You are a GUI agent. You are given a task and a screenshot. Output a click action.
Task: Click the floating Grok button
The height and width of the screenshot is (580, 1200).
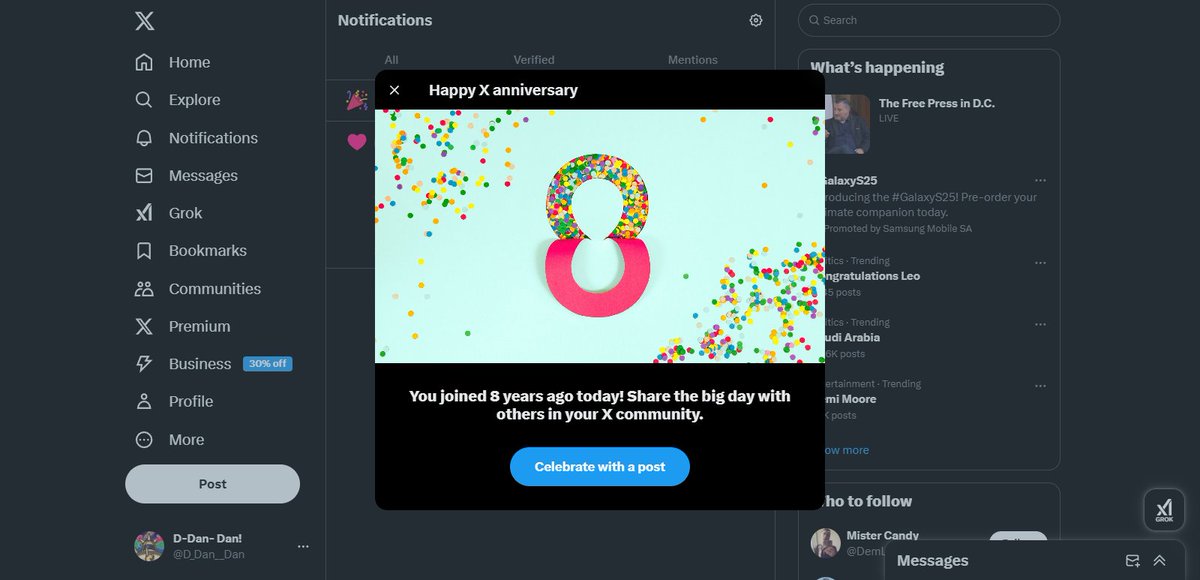[x=1164, y=509]
